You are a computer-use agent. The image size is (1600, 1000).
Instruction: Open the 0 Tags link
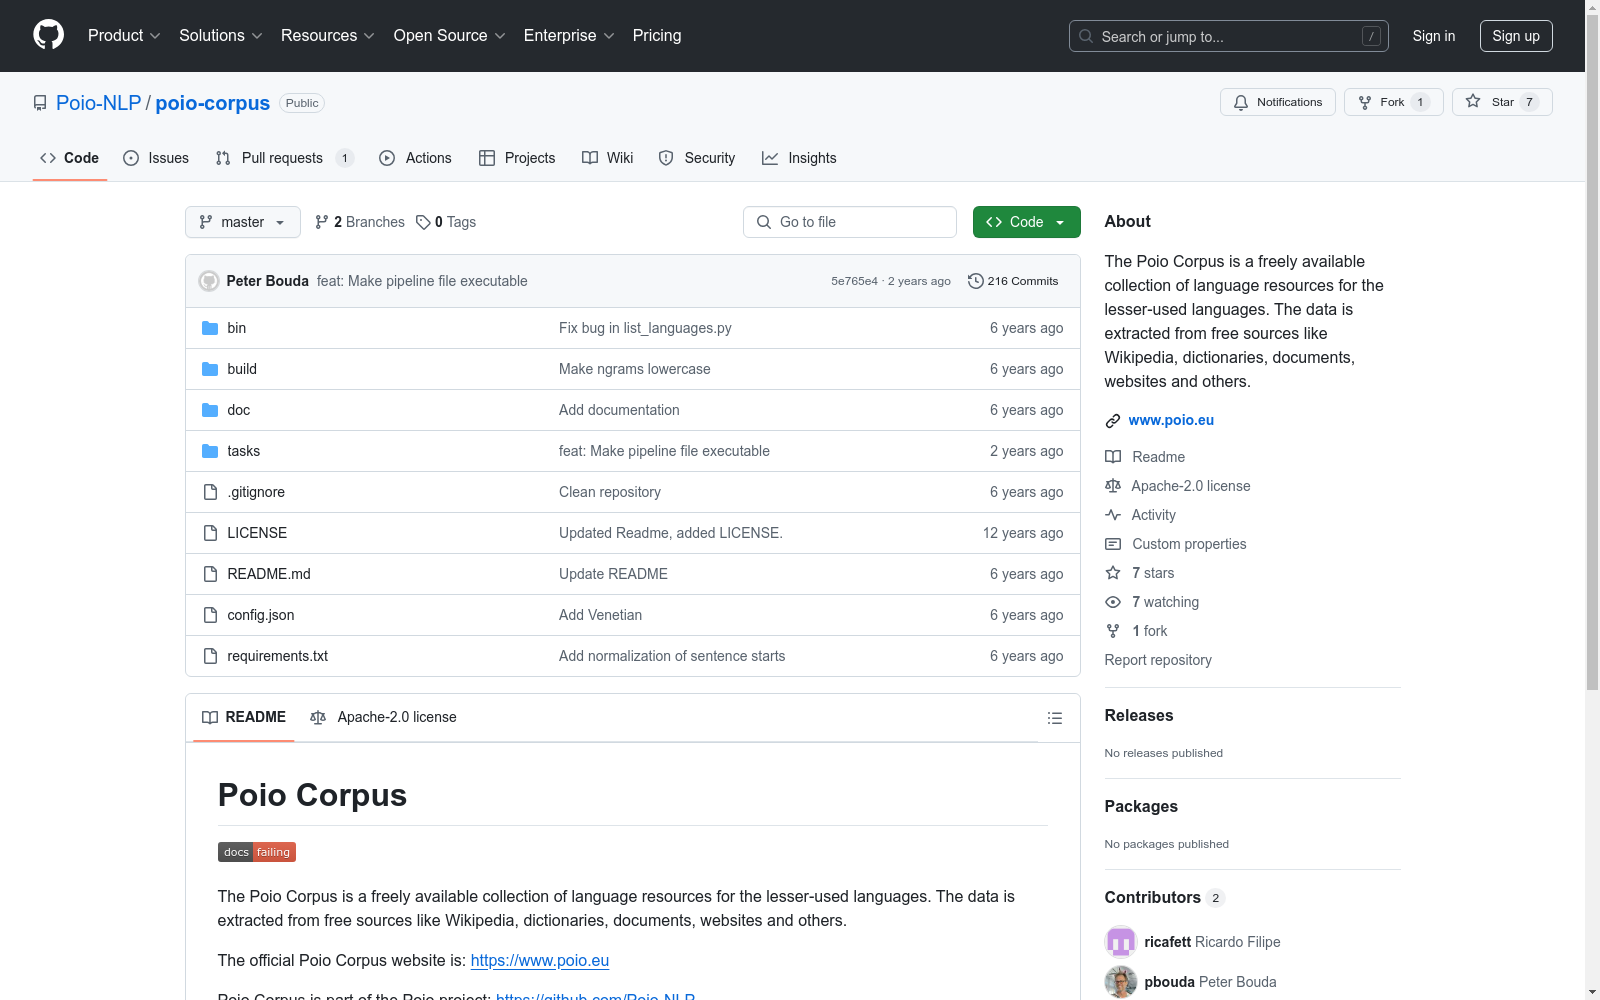click(446, 222)
